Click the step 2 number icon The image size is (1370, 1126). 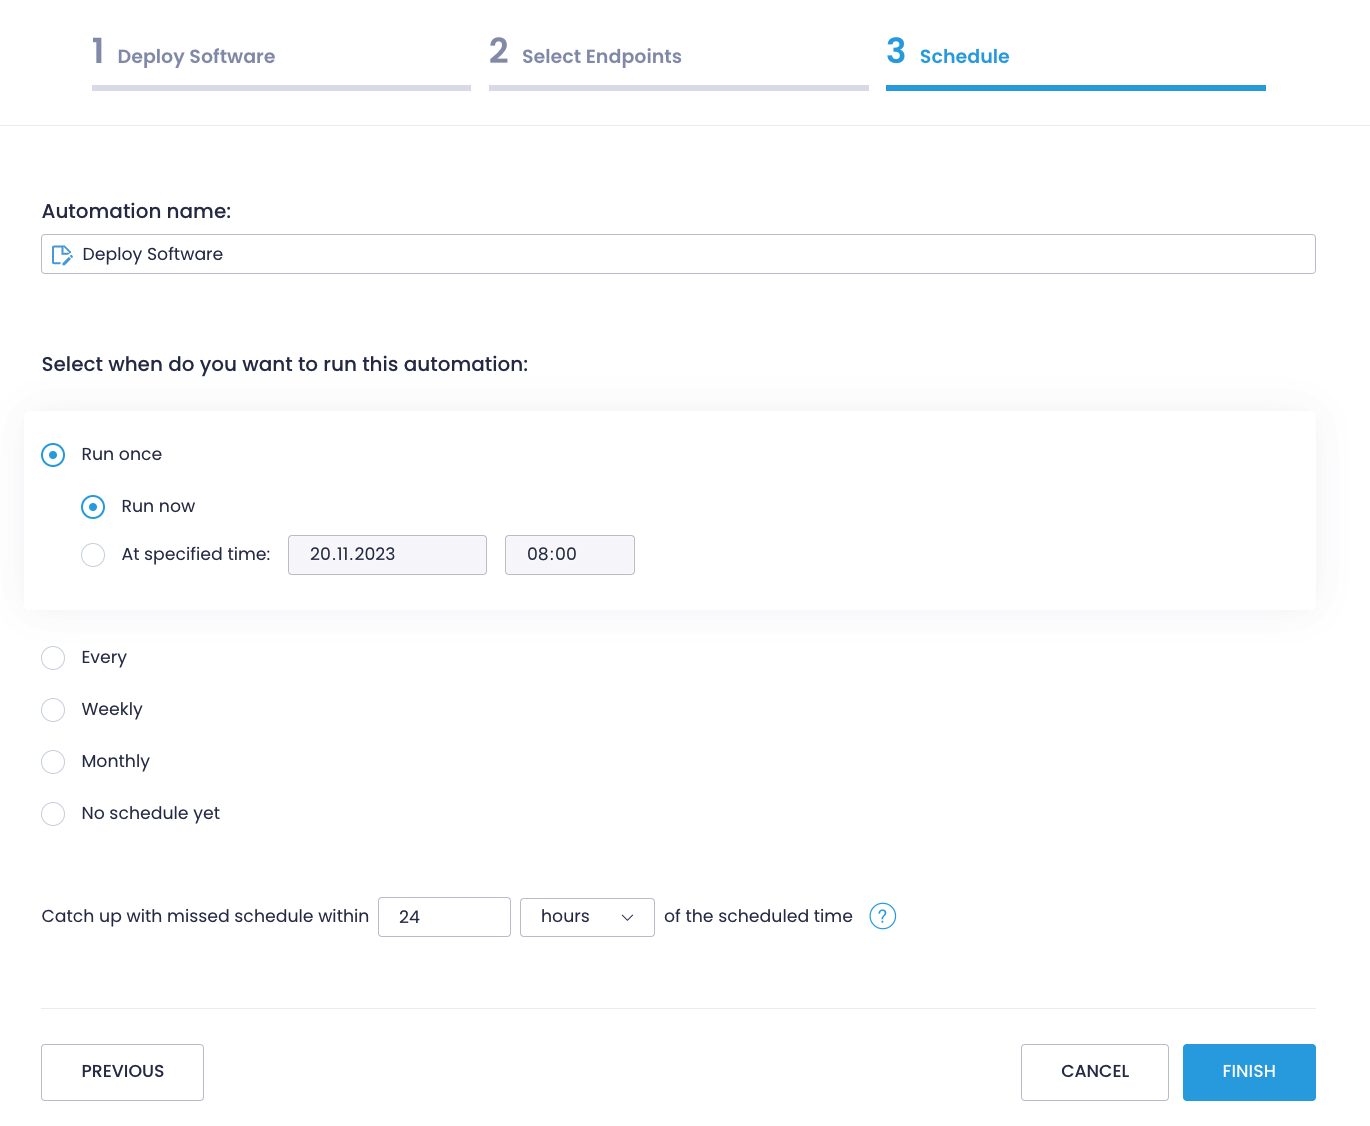click(498, 50)
